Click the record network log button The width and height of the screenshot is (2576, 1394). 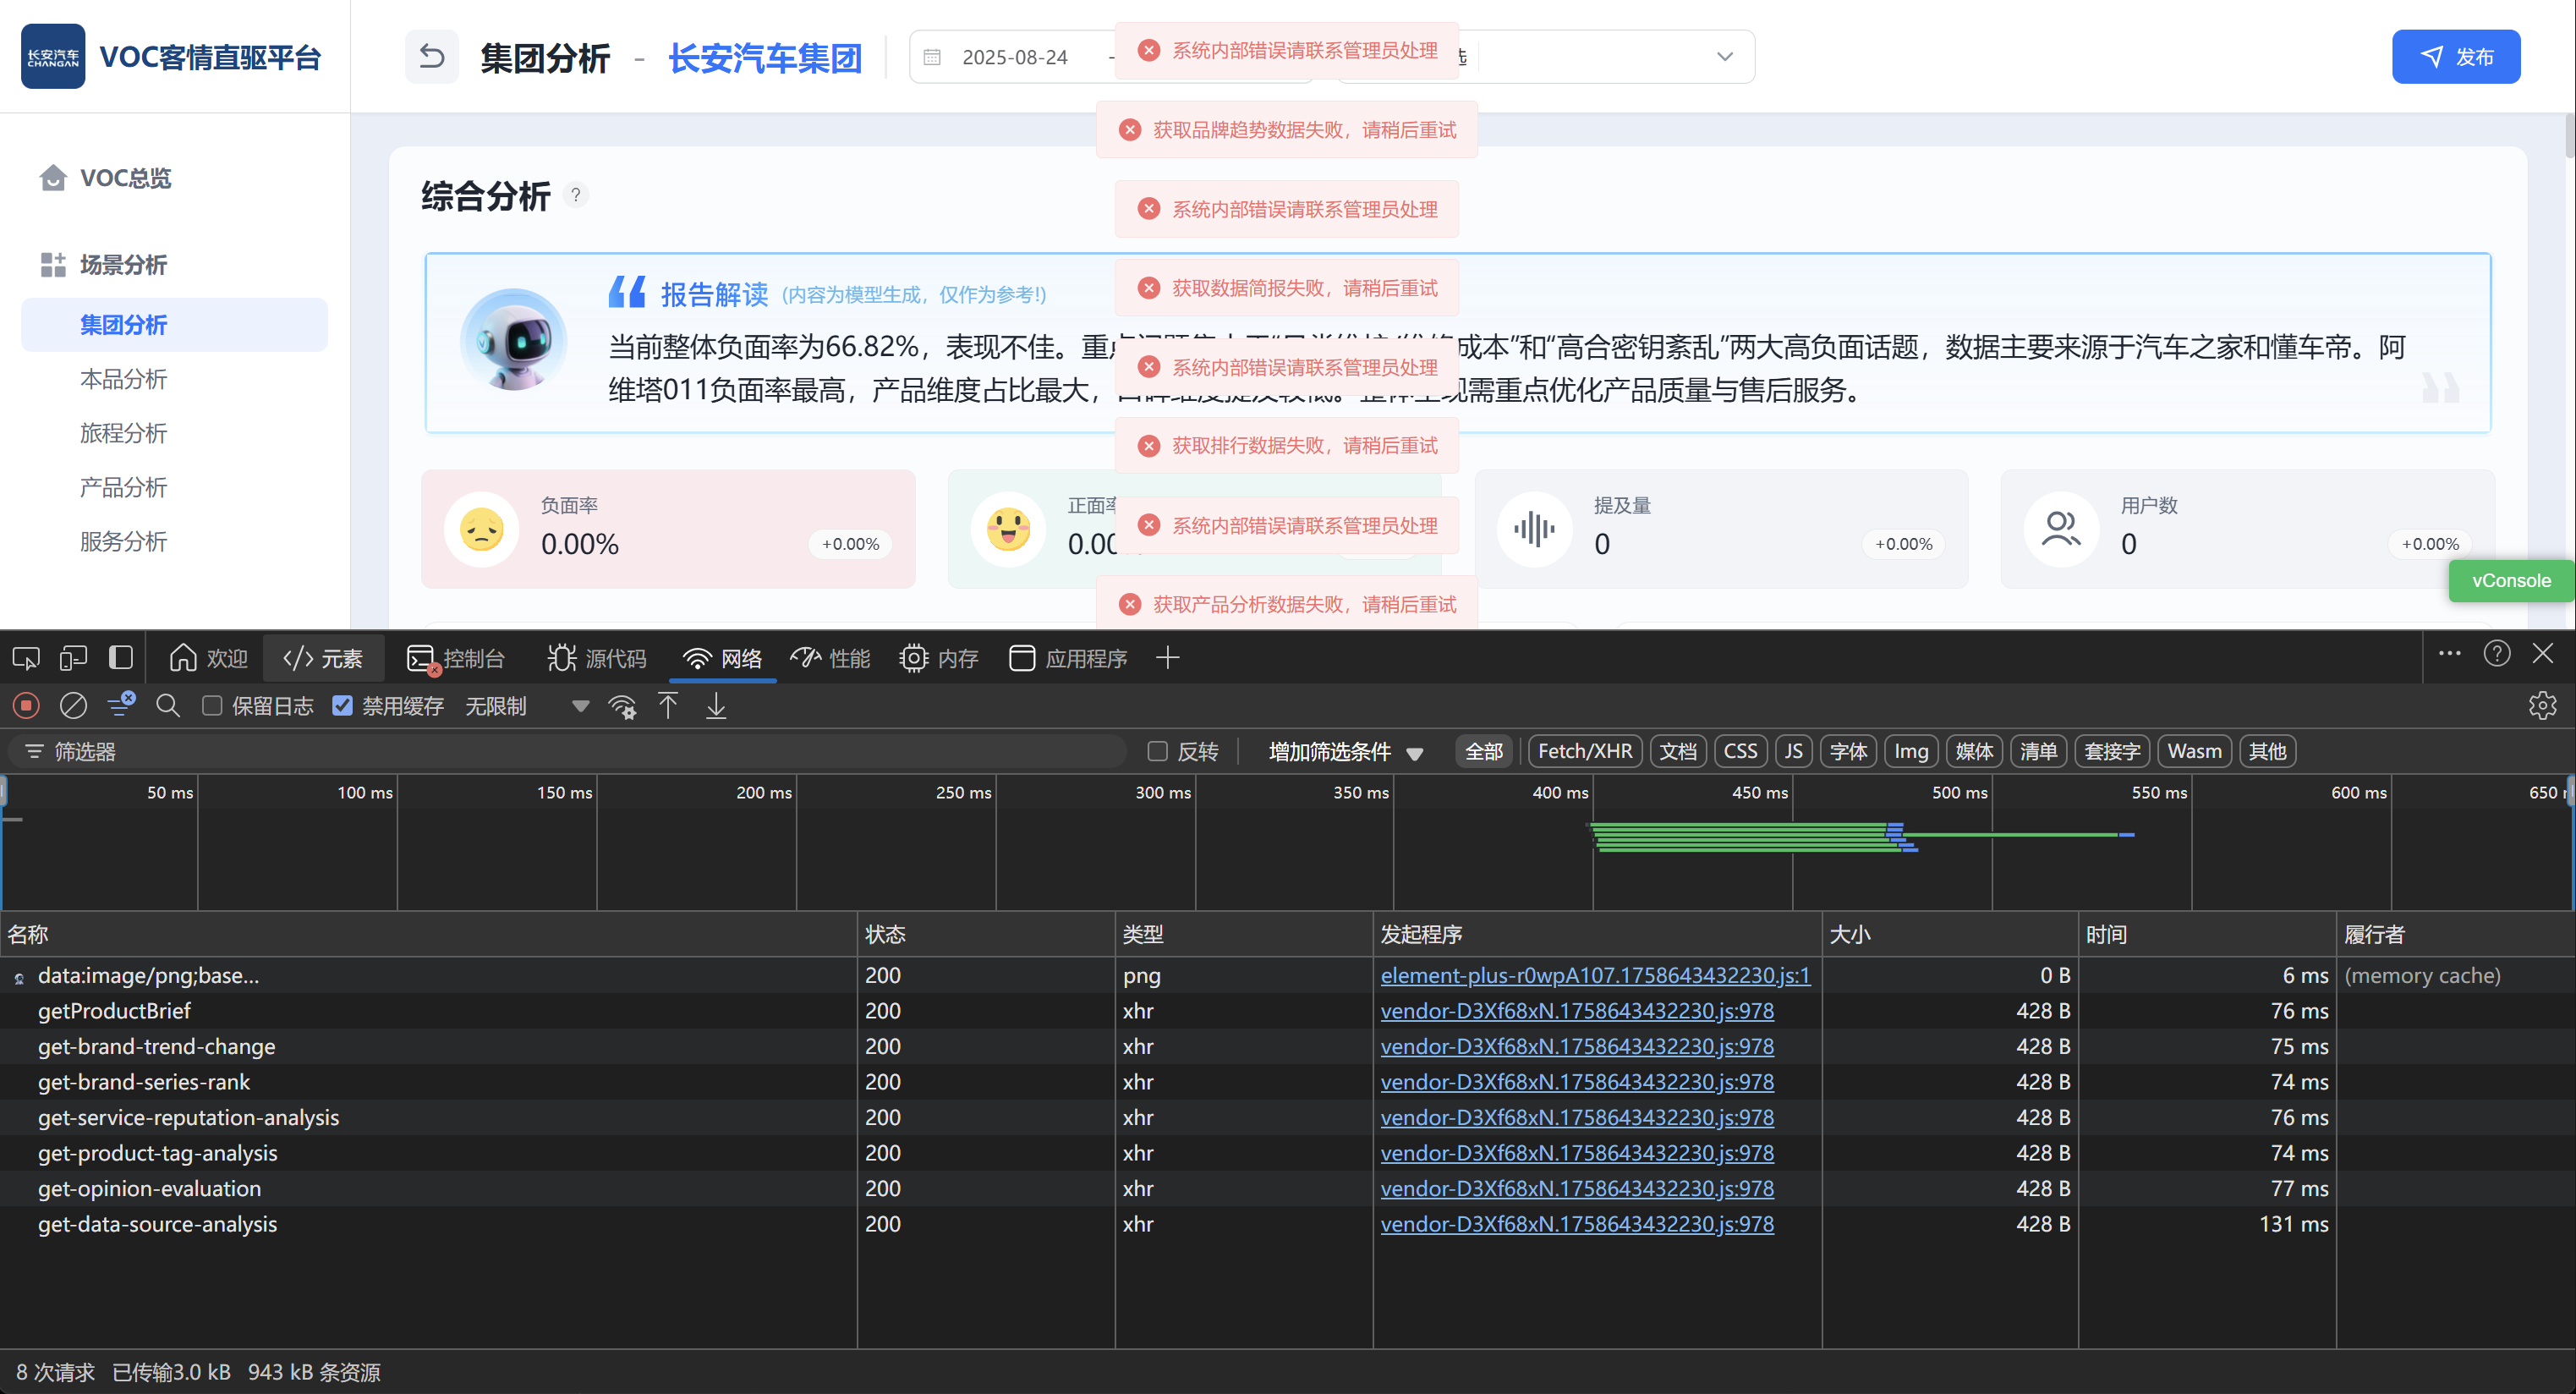[x=26, y=706]
